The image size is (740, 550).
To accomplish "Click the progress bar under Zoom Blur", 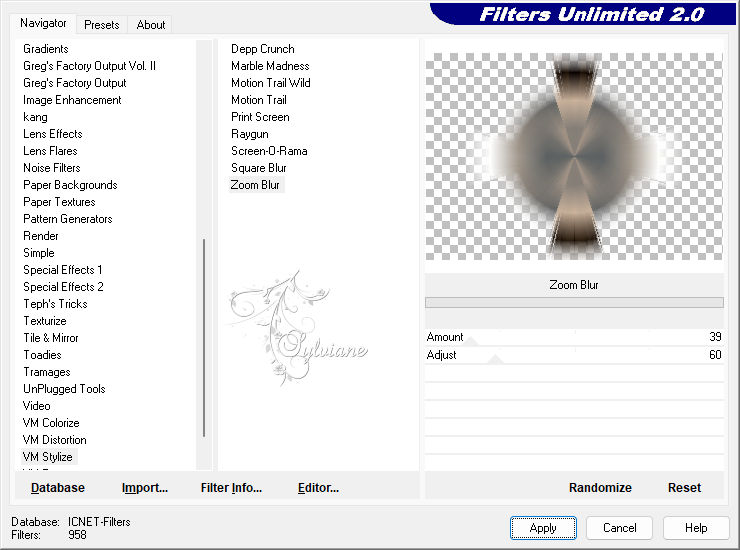I will pyautogui.click(x=574, y=302).
